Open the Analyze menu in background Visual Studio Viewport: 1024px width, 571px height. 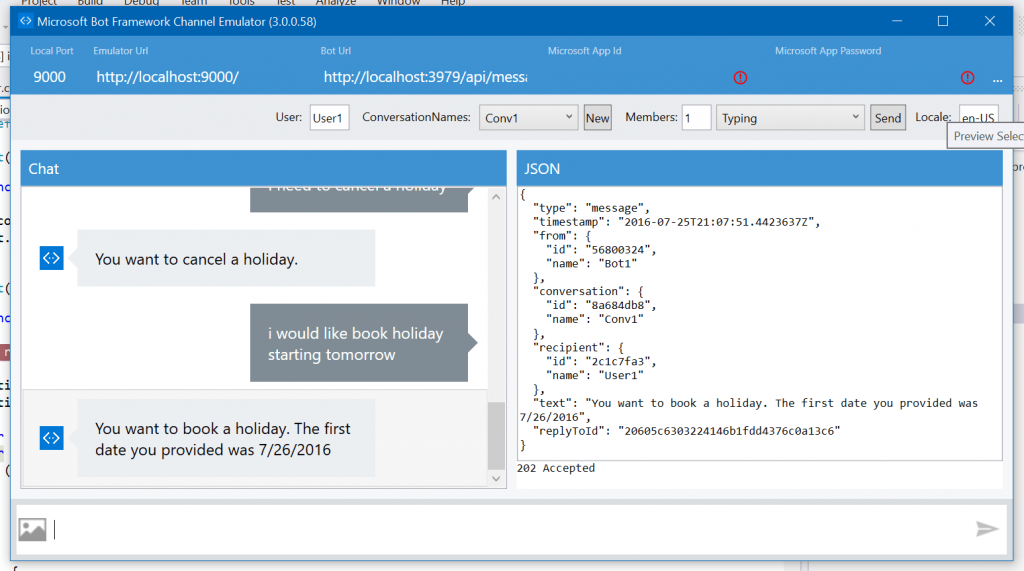click(x=336, y=3)
